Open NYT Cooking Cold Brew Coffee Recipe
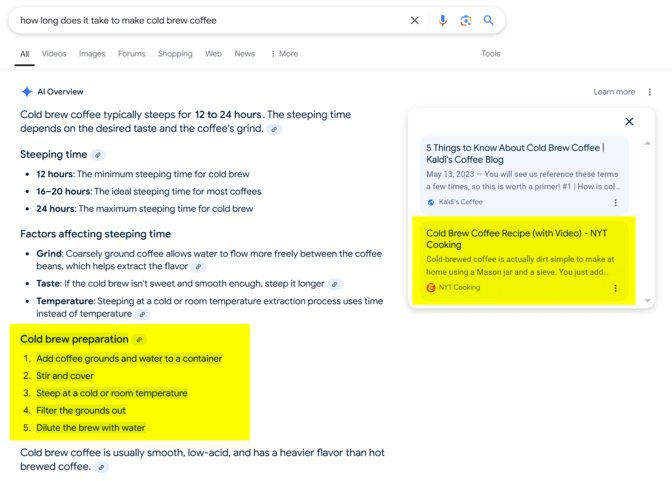The image size is (672, 481). pyautogui.click(x=515, y=238)
